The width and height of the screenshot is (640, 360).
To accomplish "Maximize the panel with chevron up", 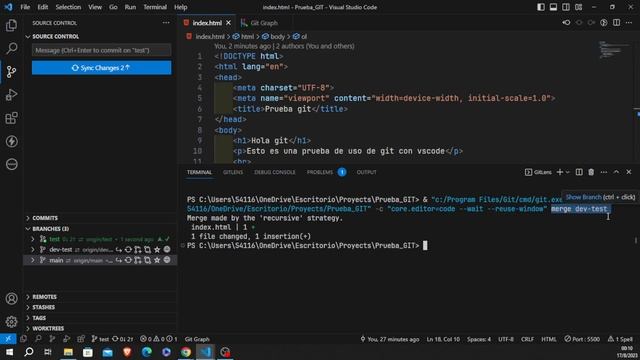I will click(616, 172).
